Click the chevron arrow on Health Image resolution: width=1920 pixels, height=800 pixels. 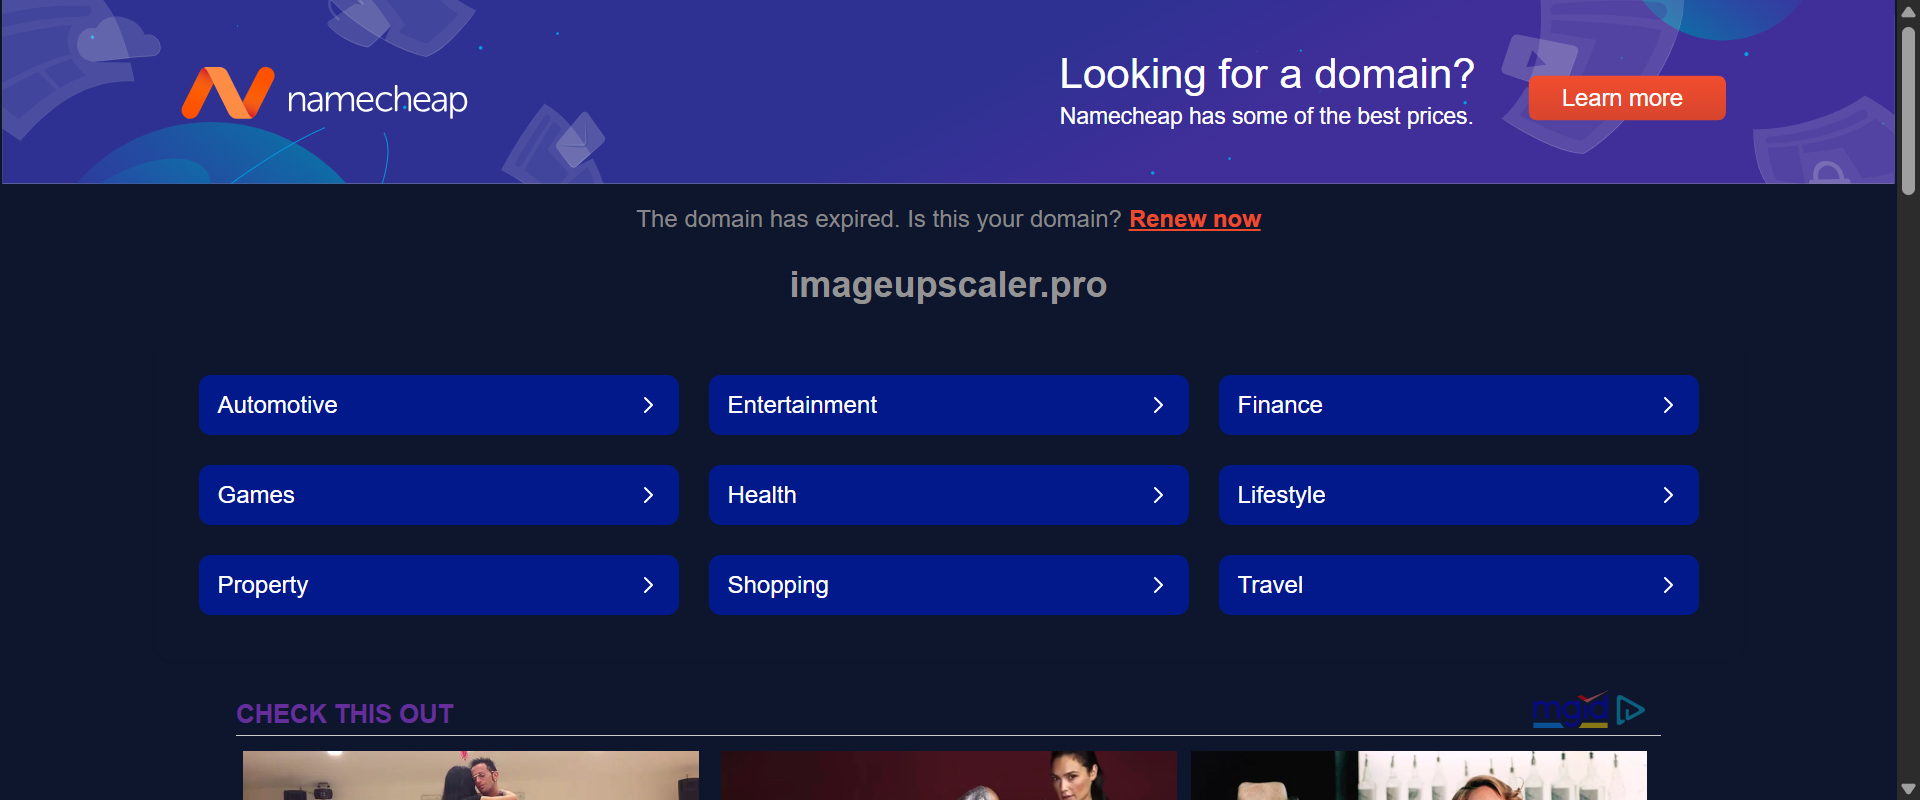(1158, 495)
